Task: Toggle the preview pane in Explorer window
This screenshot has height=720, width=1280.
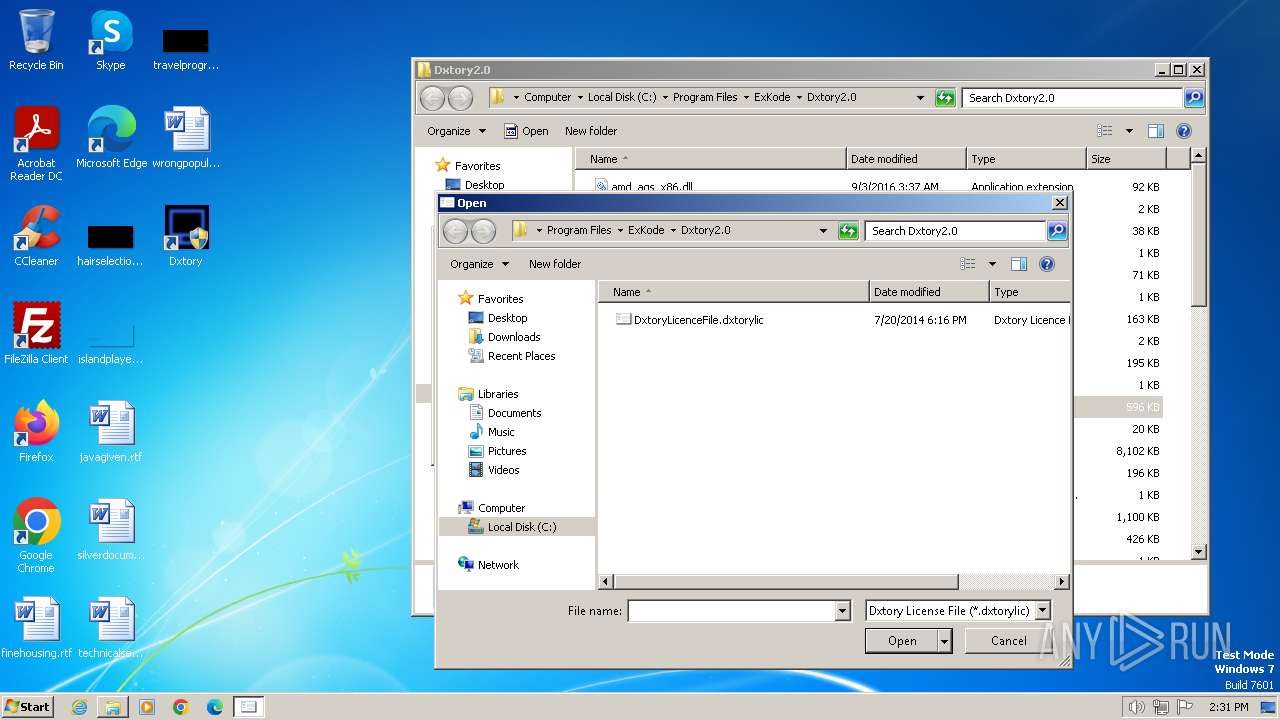Action: pos(1156,131)
